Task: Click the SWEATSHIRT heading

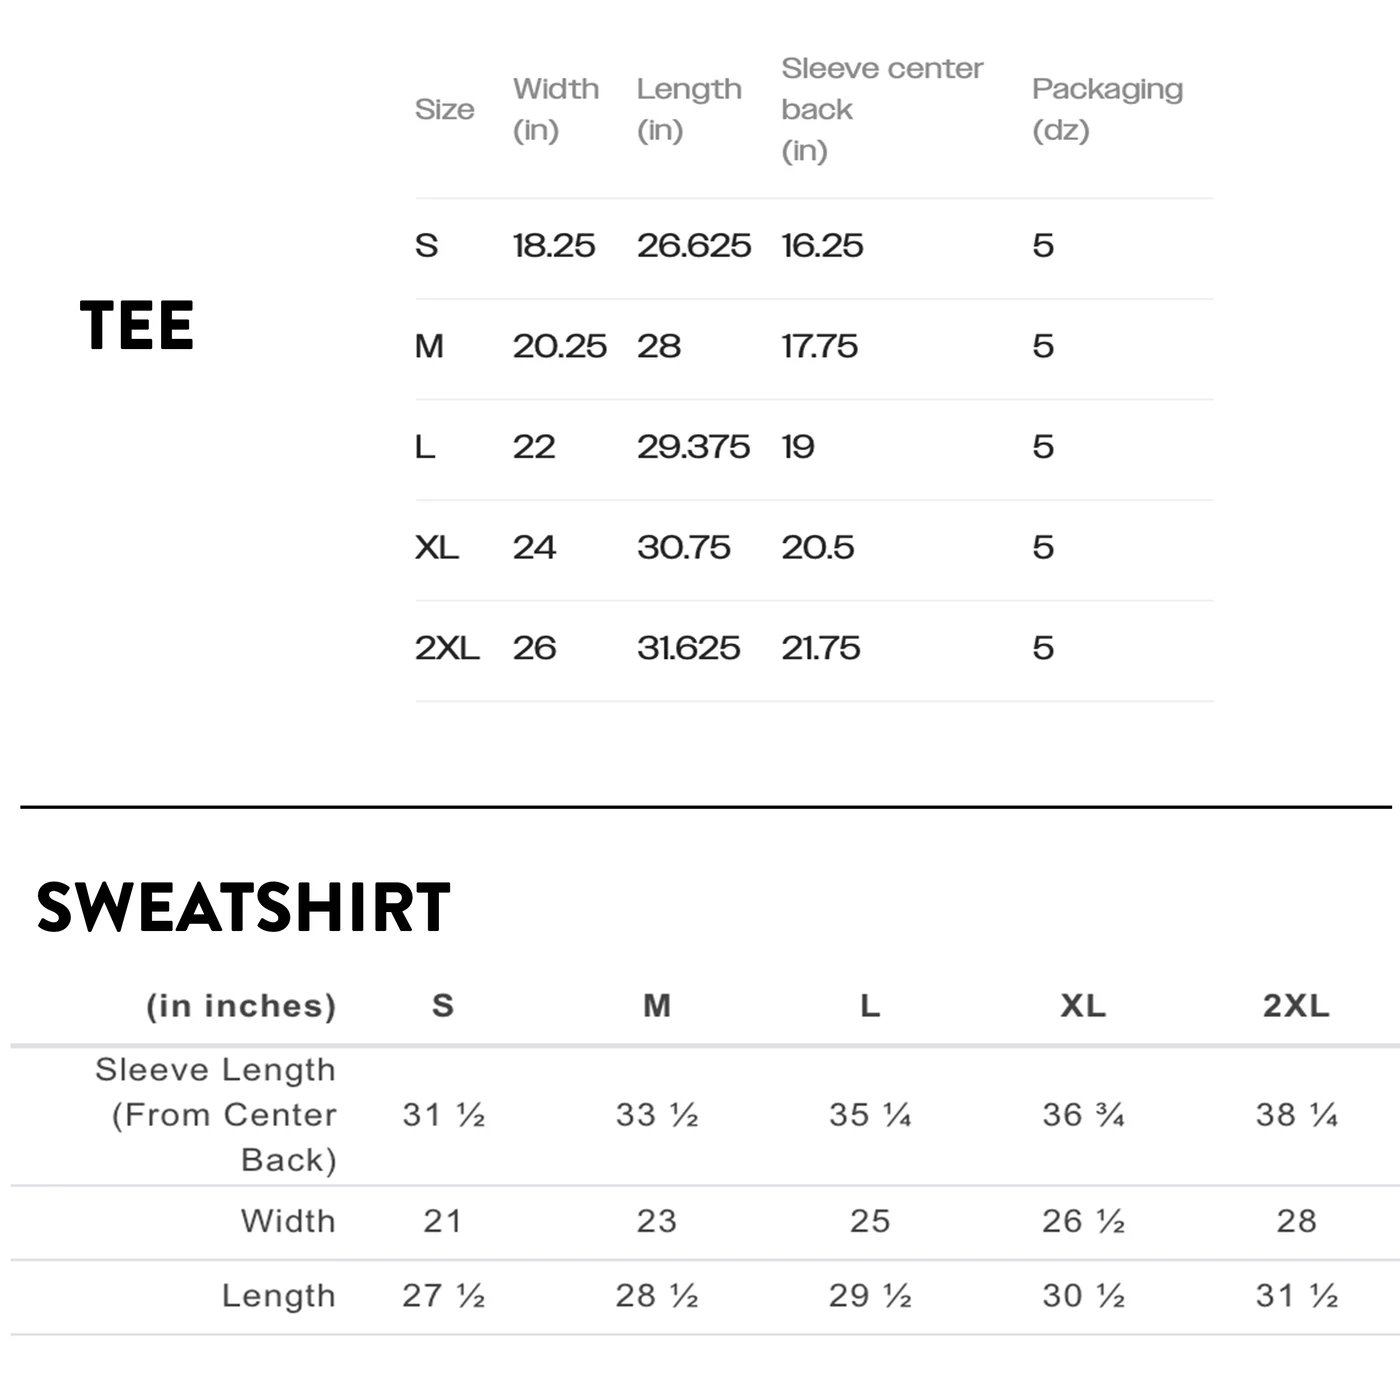Action: [x=243, y=908]
